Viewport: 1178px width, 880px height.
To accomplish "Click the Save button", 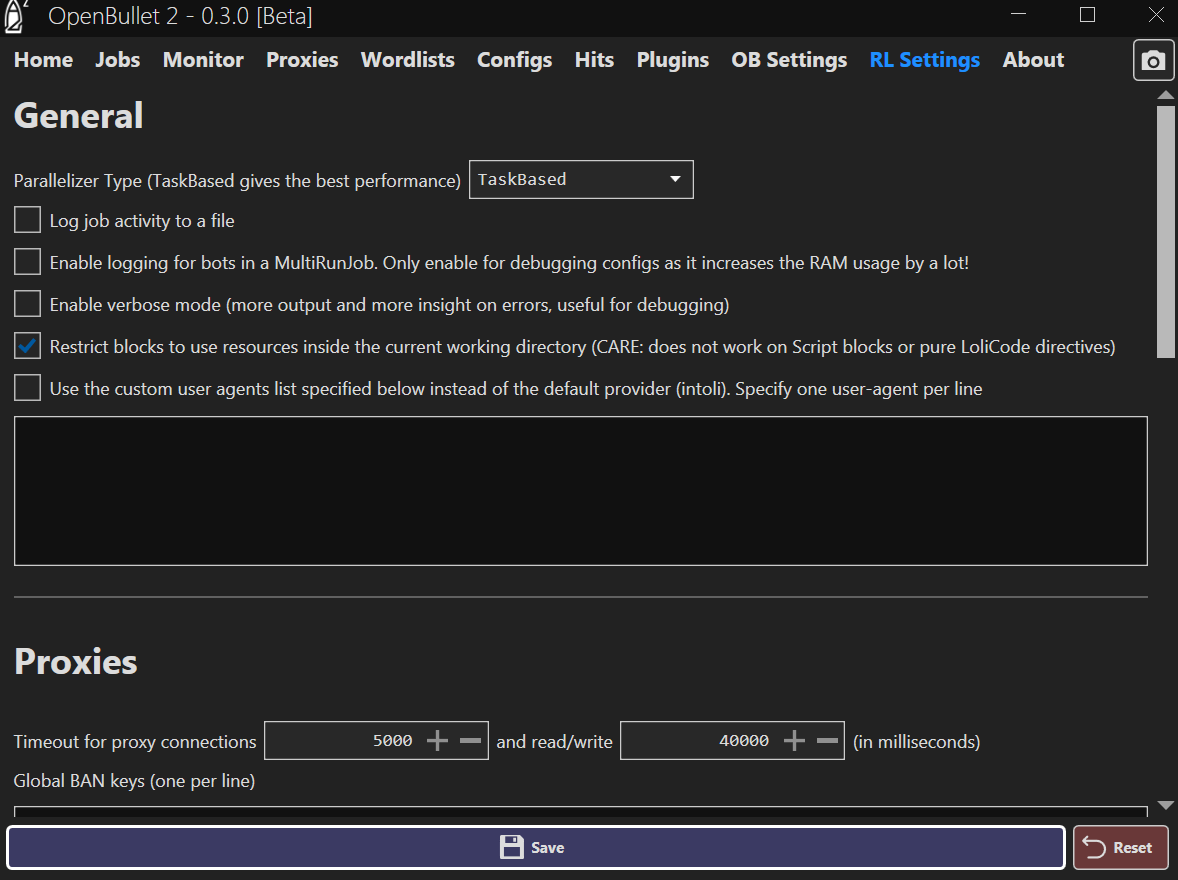I will [x=536, y=847].
